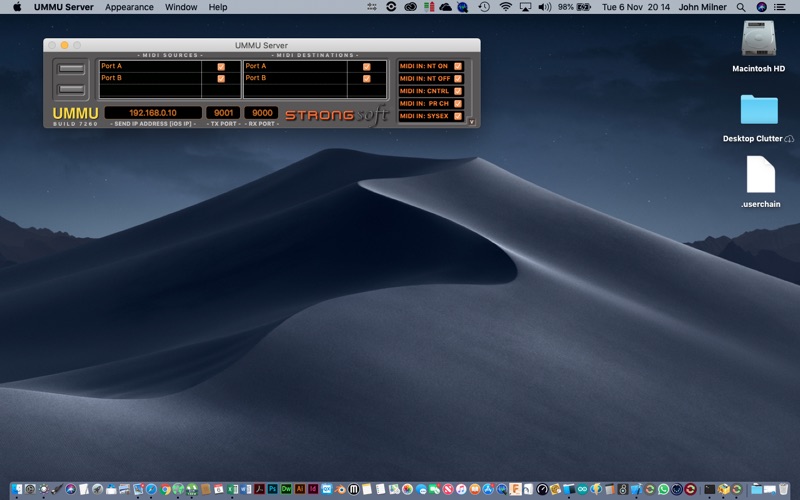Disable MIDI IN: SYSEX filter
This screenshot has width=800, height=500.
[x=458, y=116]
